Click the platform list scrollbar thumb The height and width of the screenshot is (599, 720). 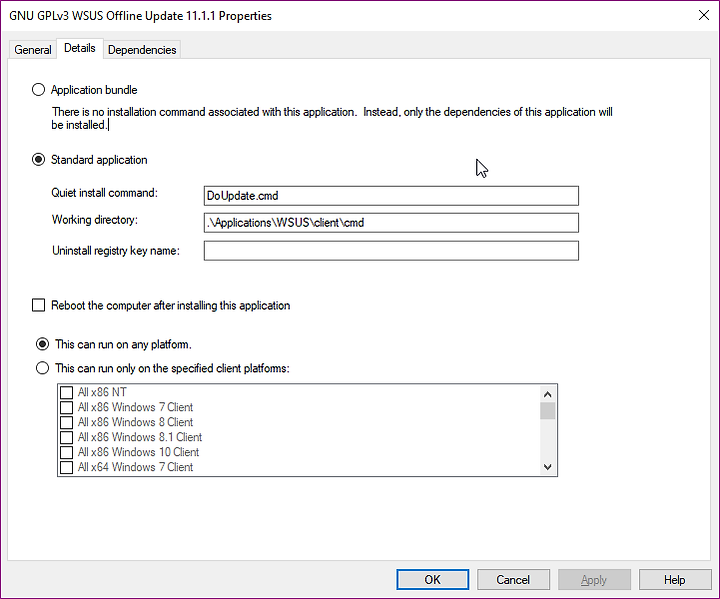(x=547, y=411)
